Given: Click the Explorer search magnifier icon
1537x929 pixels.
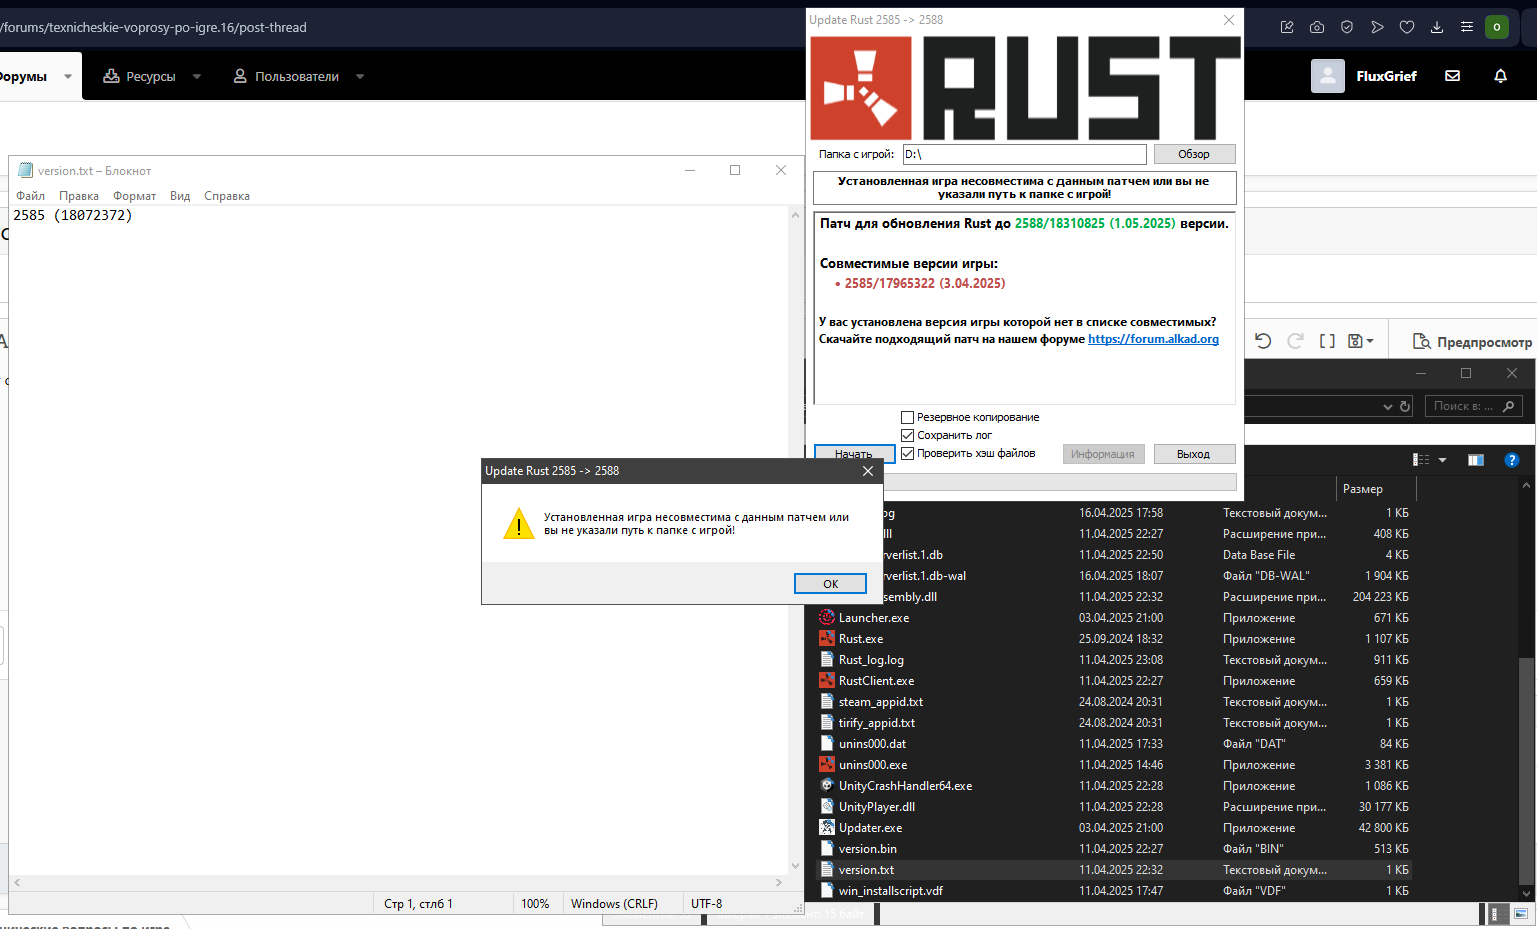Looking at the screenshot, I should coord(1509,406).
